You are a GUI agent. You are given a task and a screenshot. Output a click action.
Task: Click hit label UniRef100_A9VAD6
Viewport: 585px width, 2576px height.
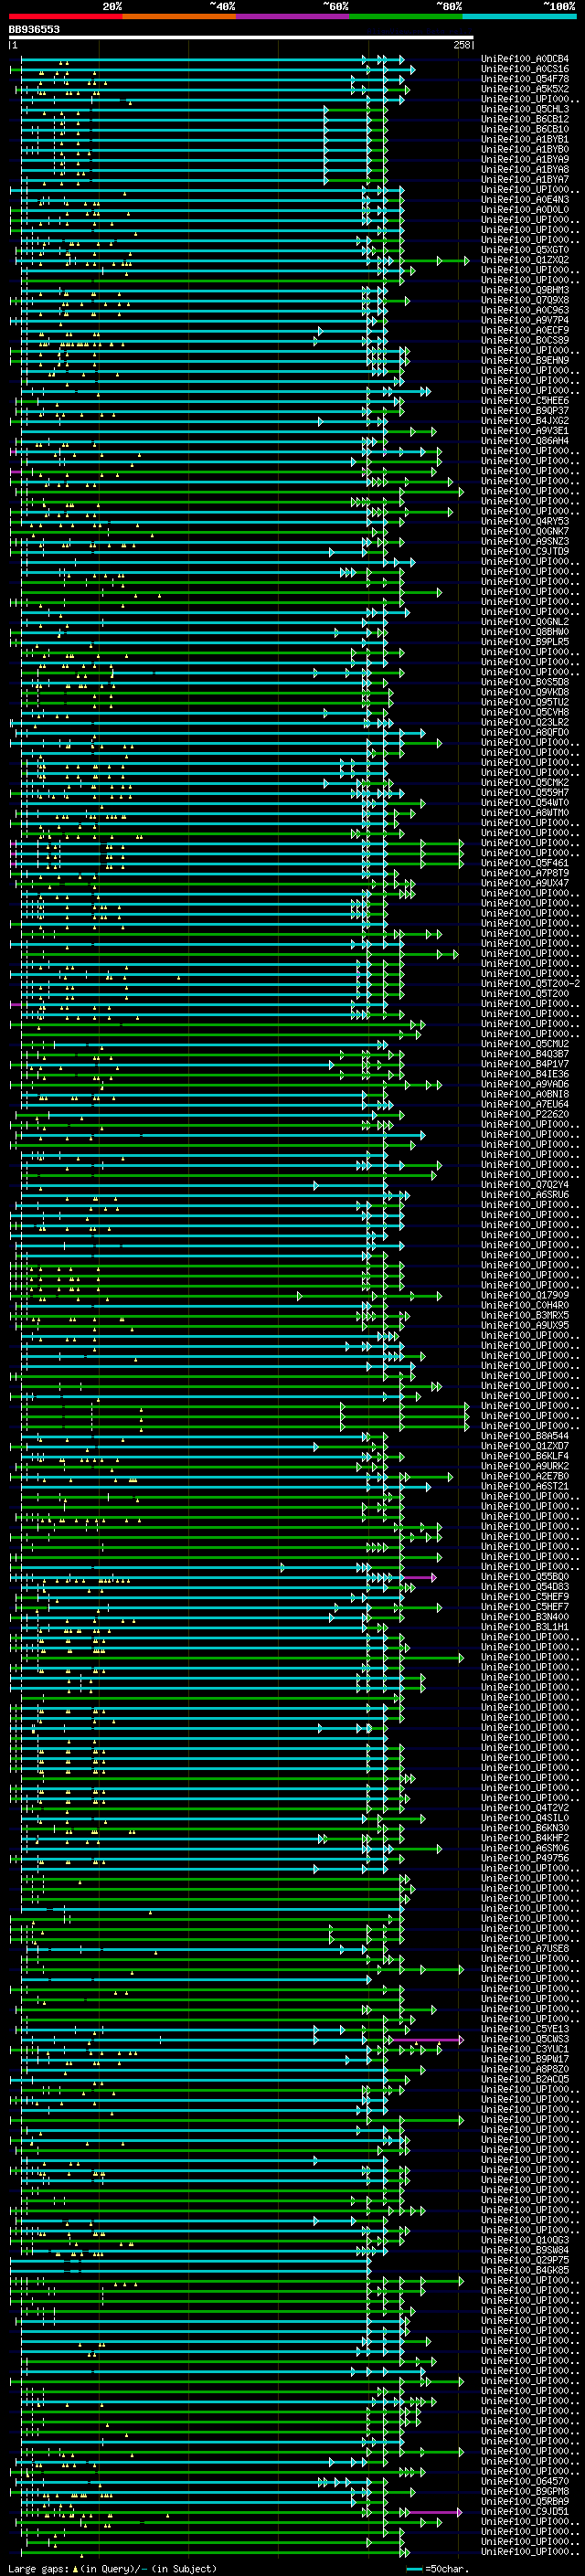tap(525, 1085)
